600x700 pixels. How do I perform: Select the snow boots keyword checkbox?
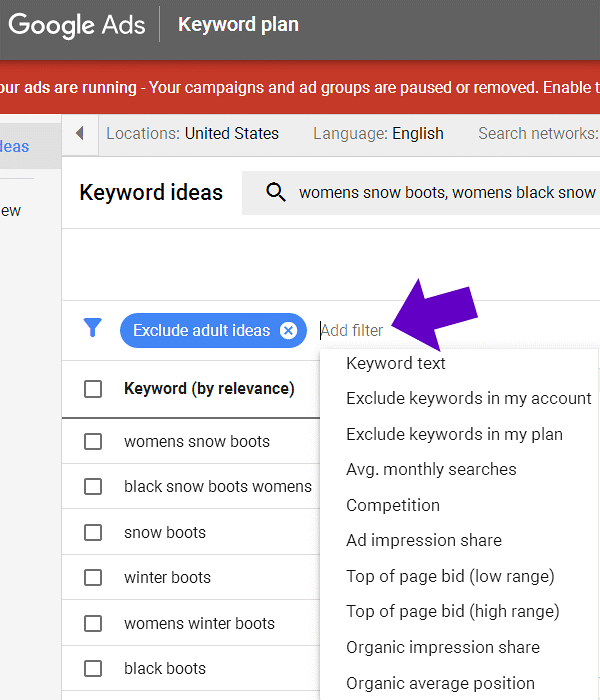click(x=93, y=533)
